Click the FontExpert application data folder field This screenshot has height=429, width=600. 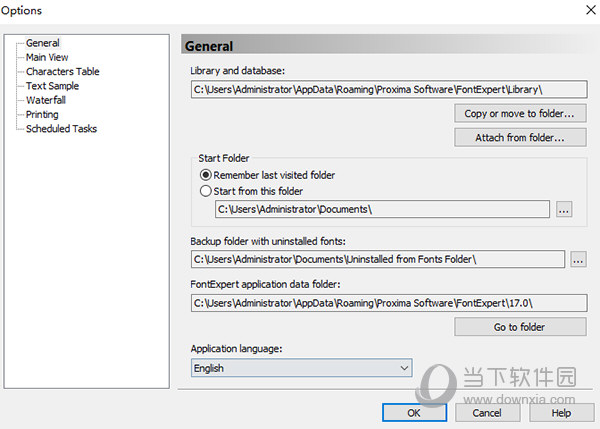pos(389,303)
